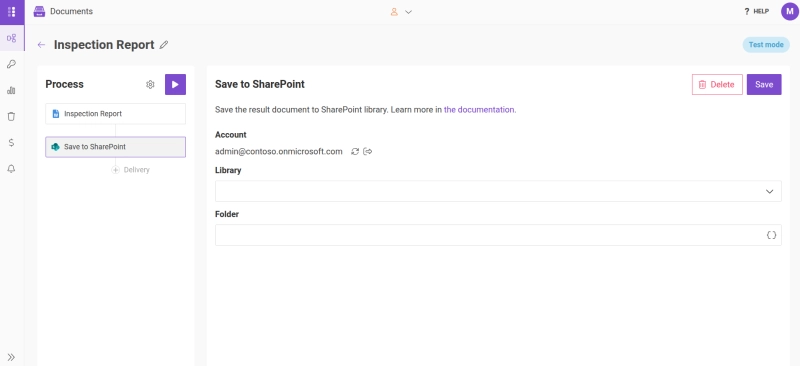Expand the sidebar with double chevron

tap(11, 357)
